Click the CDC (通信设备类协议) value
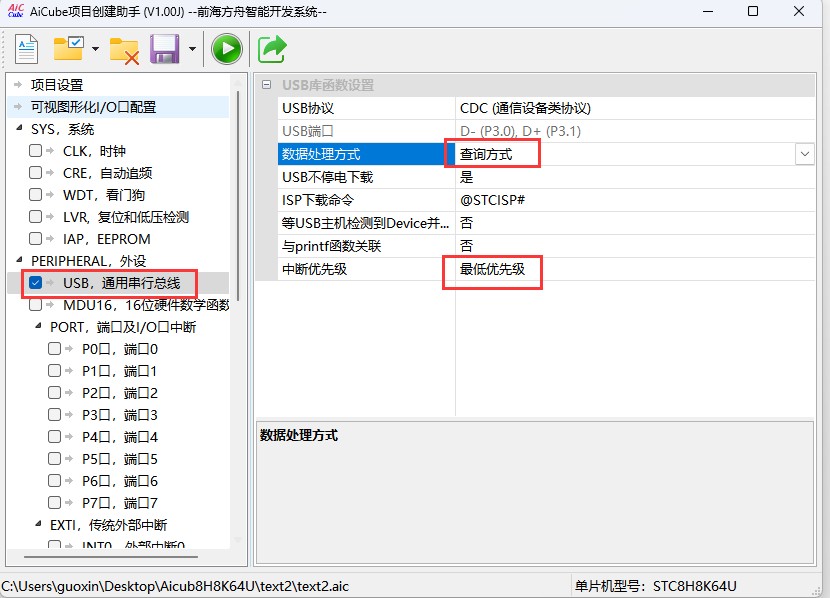 [525, 108]
